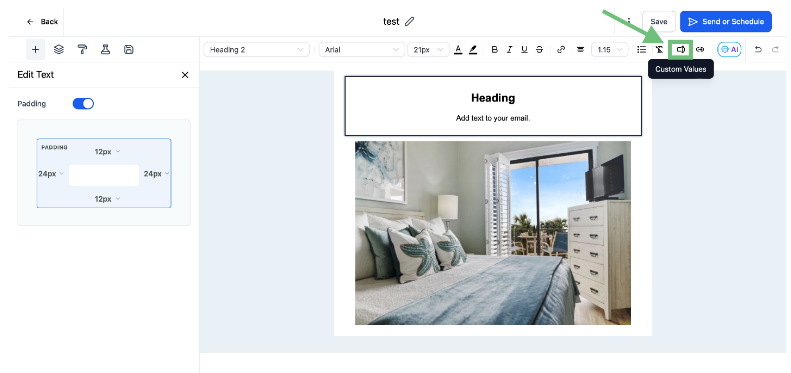
Task: Open the layers panel icon
Action: click(x=59, y=49)
